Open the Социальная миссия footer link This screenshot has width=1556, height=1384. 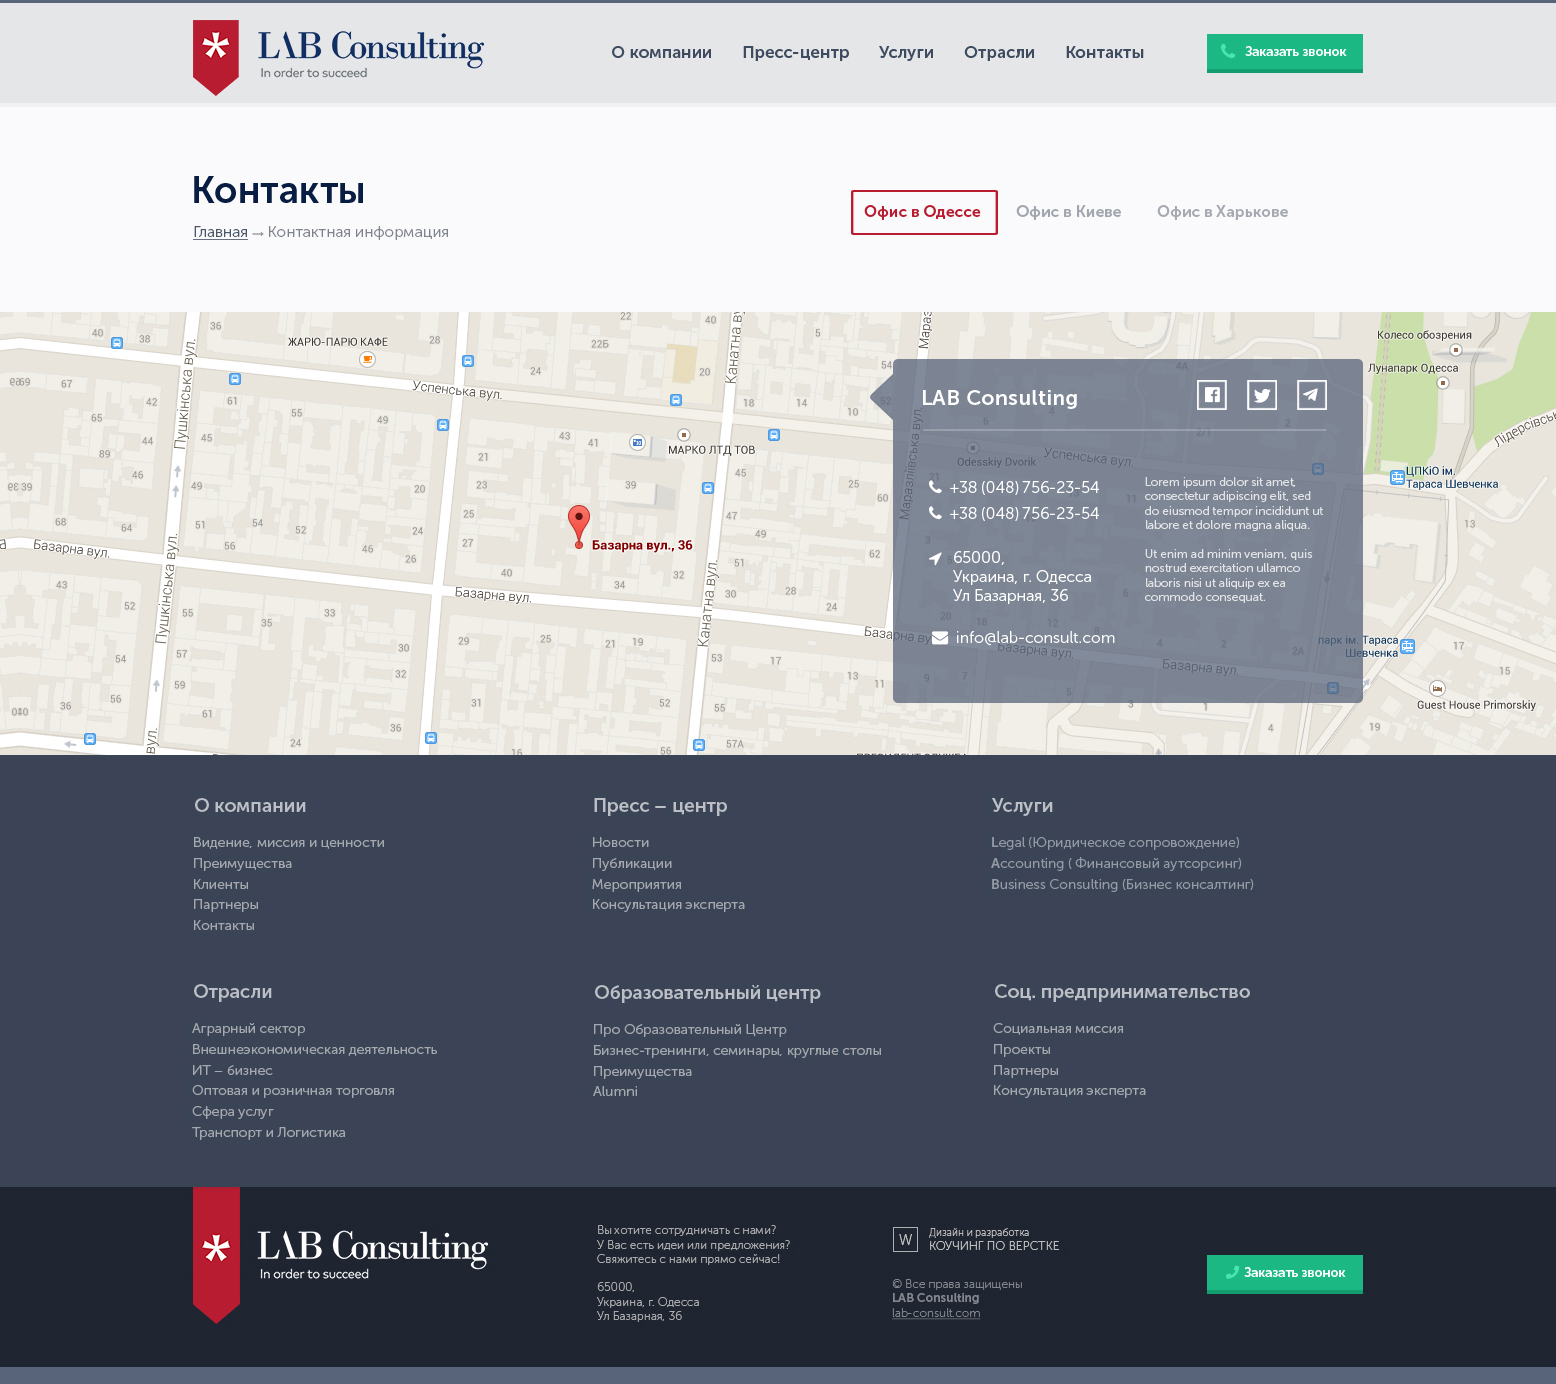pyautogui.click(x=1058, y=1029)
